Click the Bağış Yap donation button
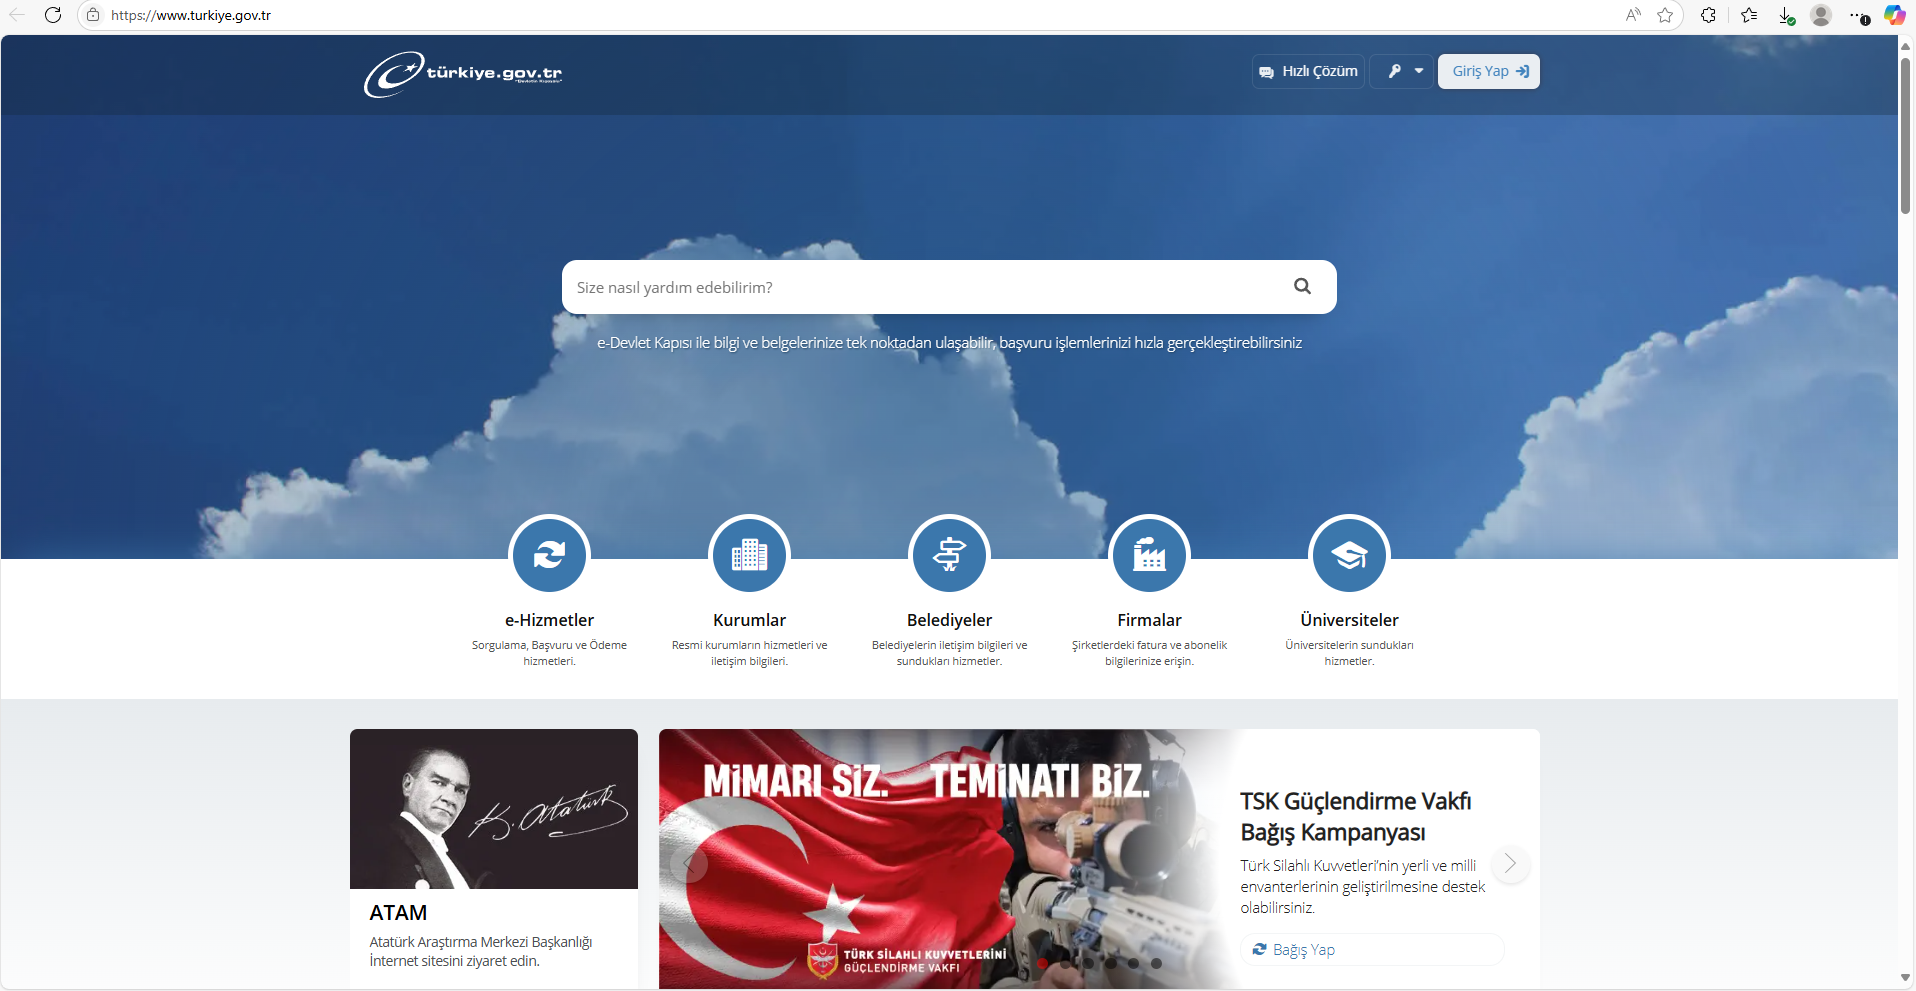This screenshot has width=1916, height=991. pos(1371,949)
